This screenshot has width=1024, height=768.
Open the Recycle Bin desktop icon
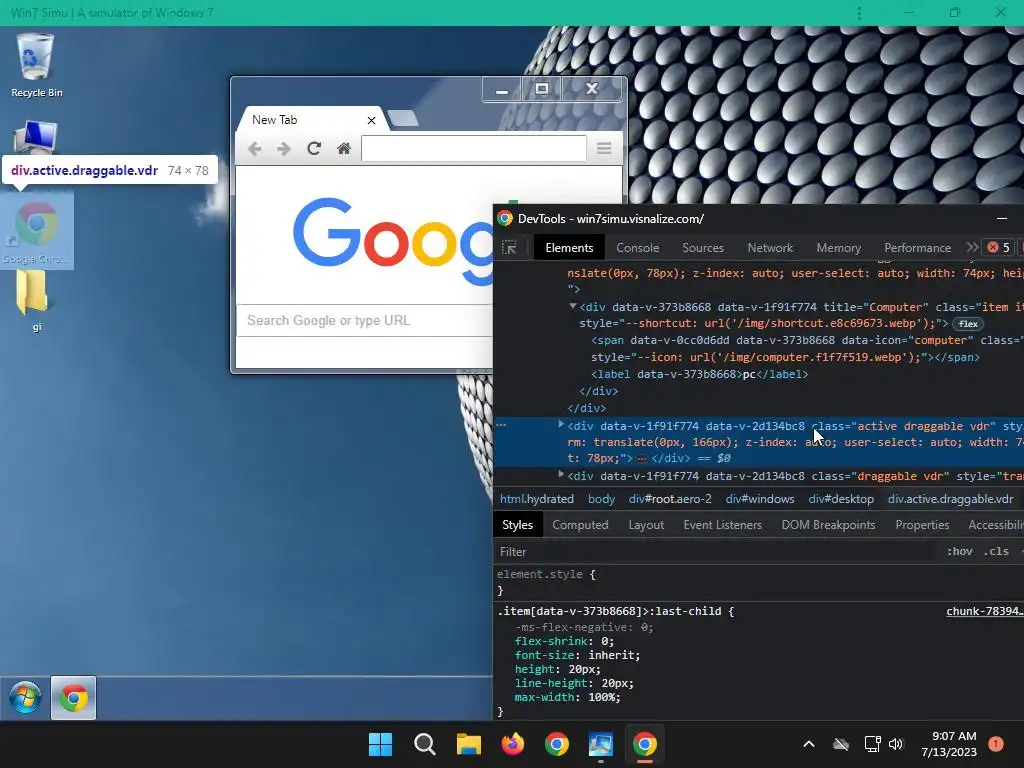[x=36, y=65]
